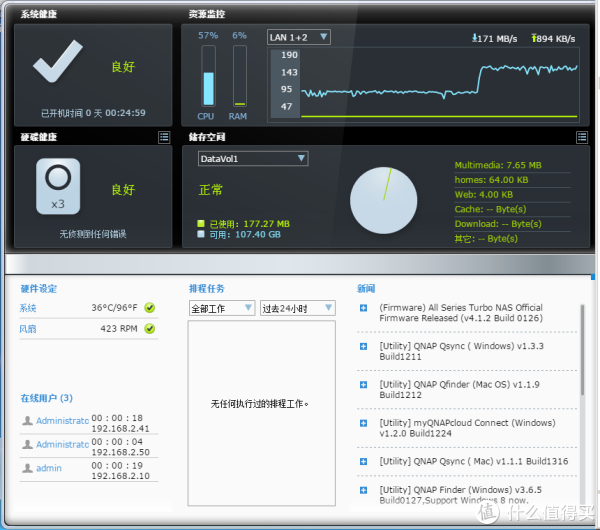Expand the All Series Turbo NAS firmware news
The image size is (600, 530).
point(363,308)
